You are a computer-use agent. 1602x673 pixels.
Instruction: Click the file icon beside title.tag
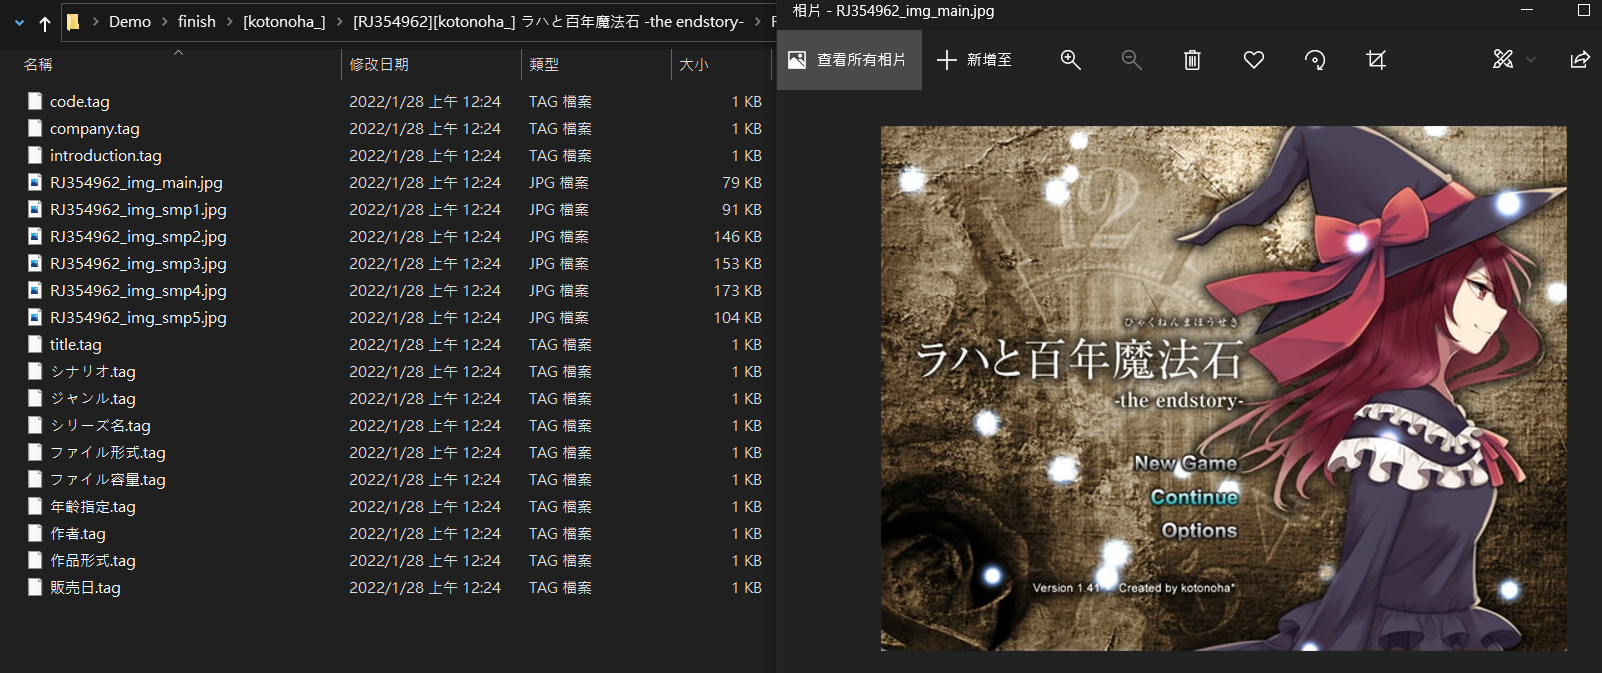[x=35, y=344]
